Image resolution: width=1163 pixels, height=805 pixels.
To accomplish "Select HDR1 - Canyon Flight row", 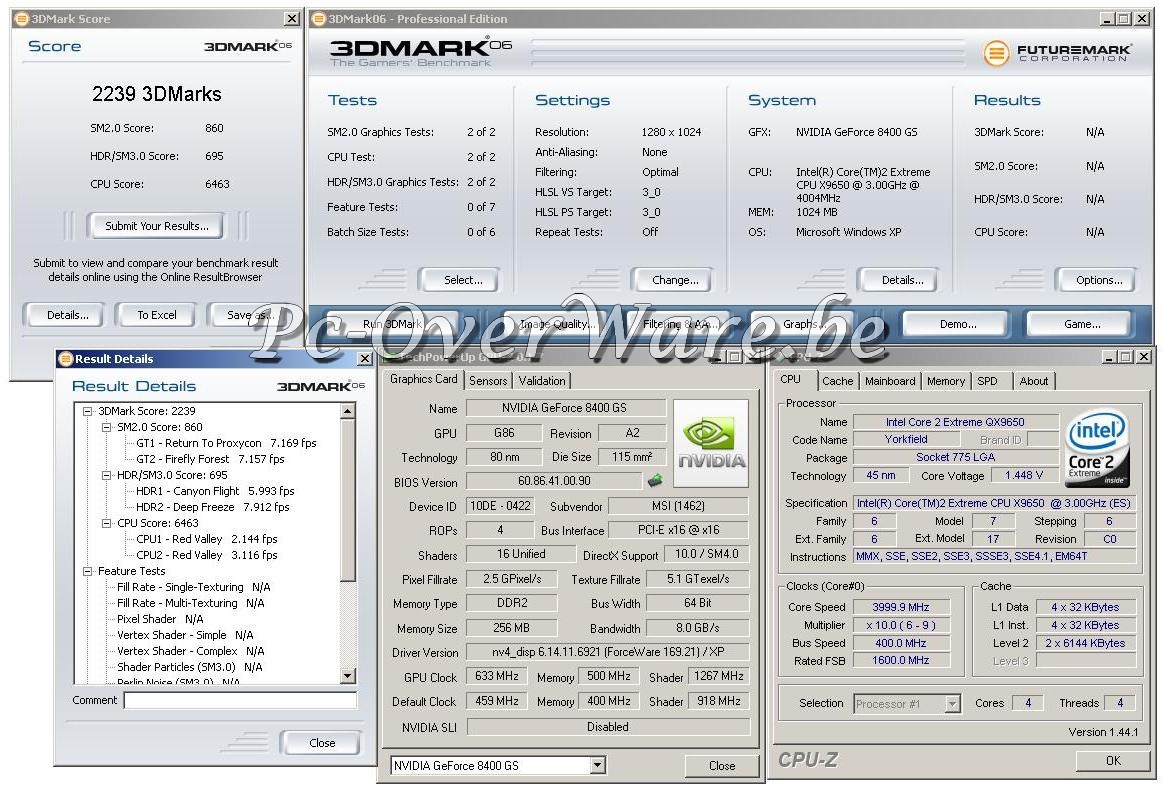I will pos(215,491).
